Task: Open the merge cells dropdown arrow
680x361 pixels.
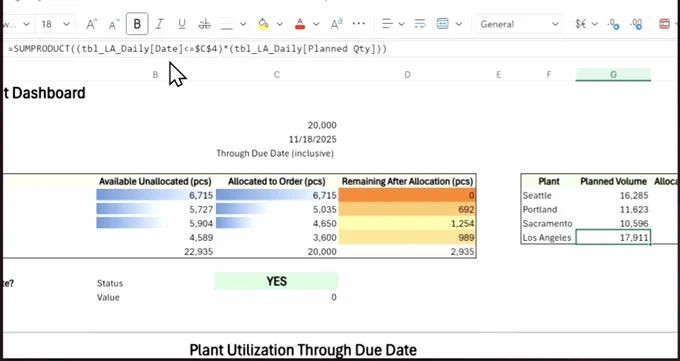Action: point(459,24)
